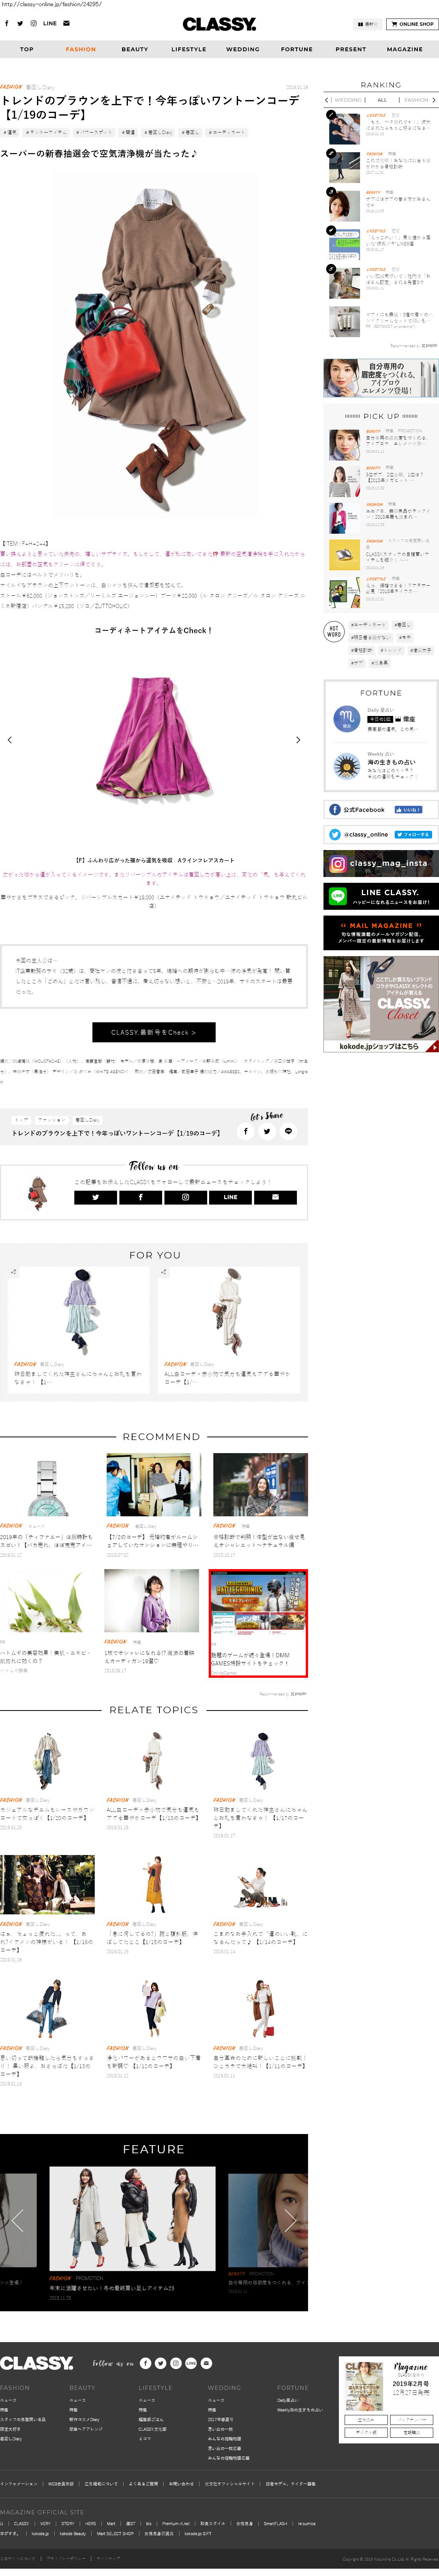Image resolution: width=439 pixels, height=2576 pixels.
Task: Open the footer LINE round icon
Action: (x=191, y=2363)
